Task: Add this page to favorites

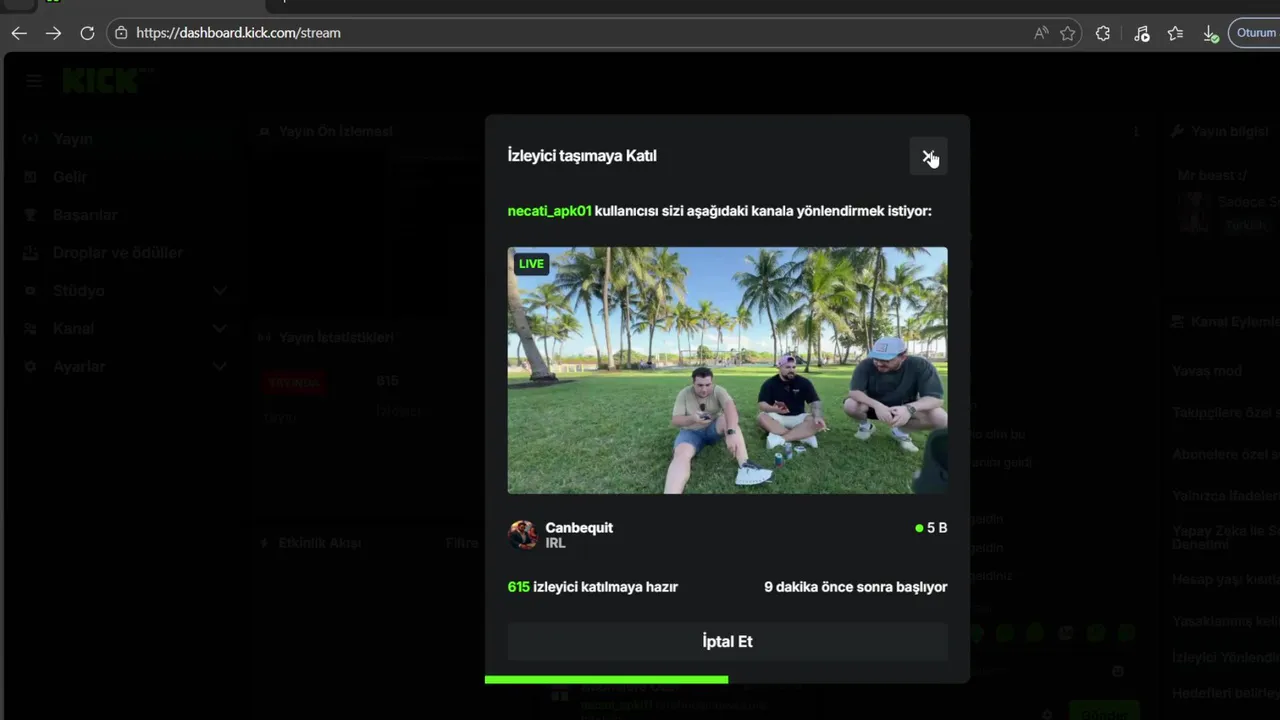Action: [1068, 33]
